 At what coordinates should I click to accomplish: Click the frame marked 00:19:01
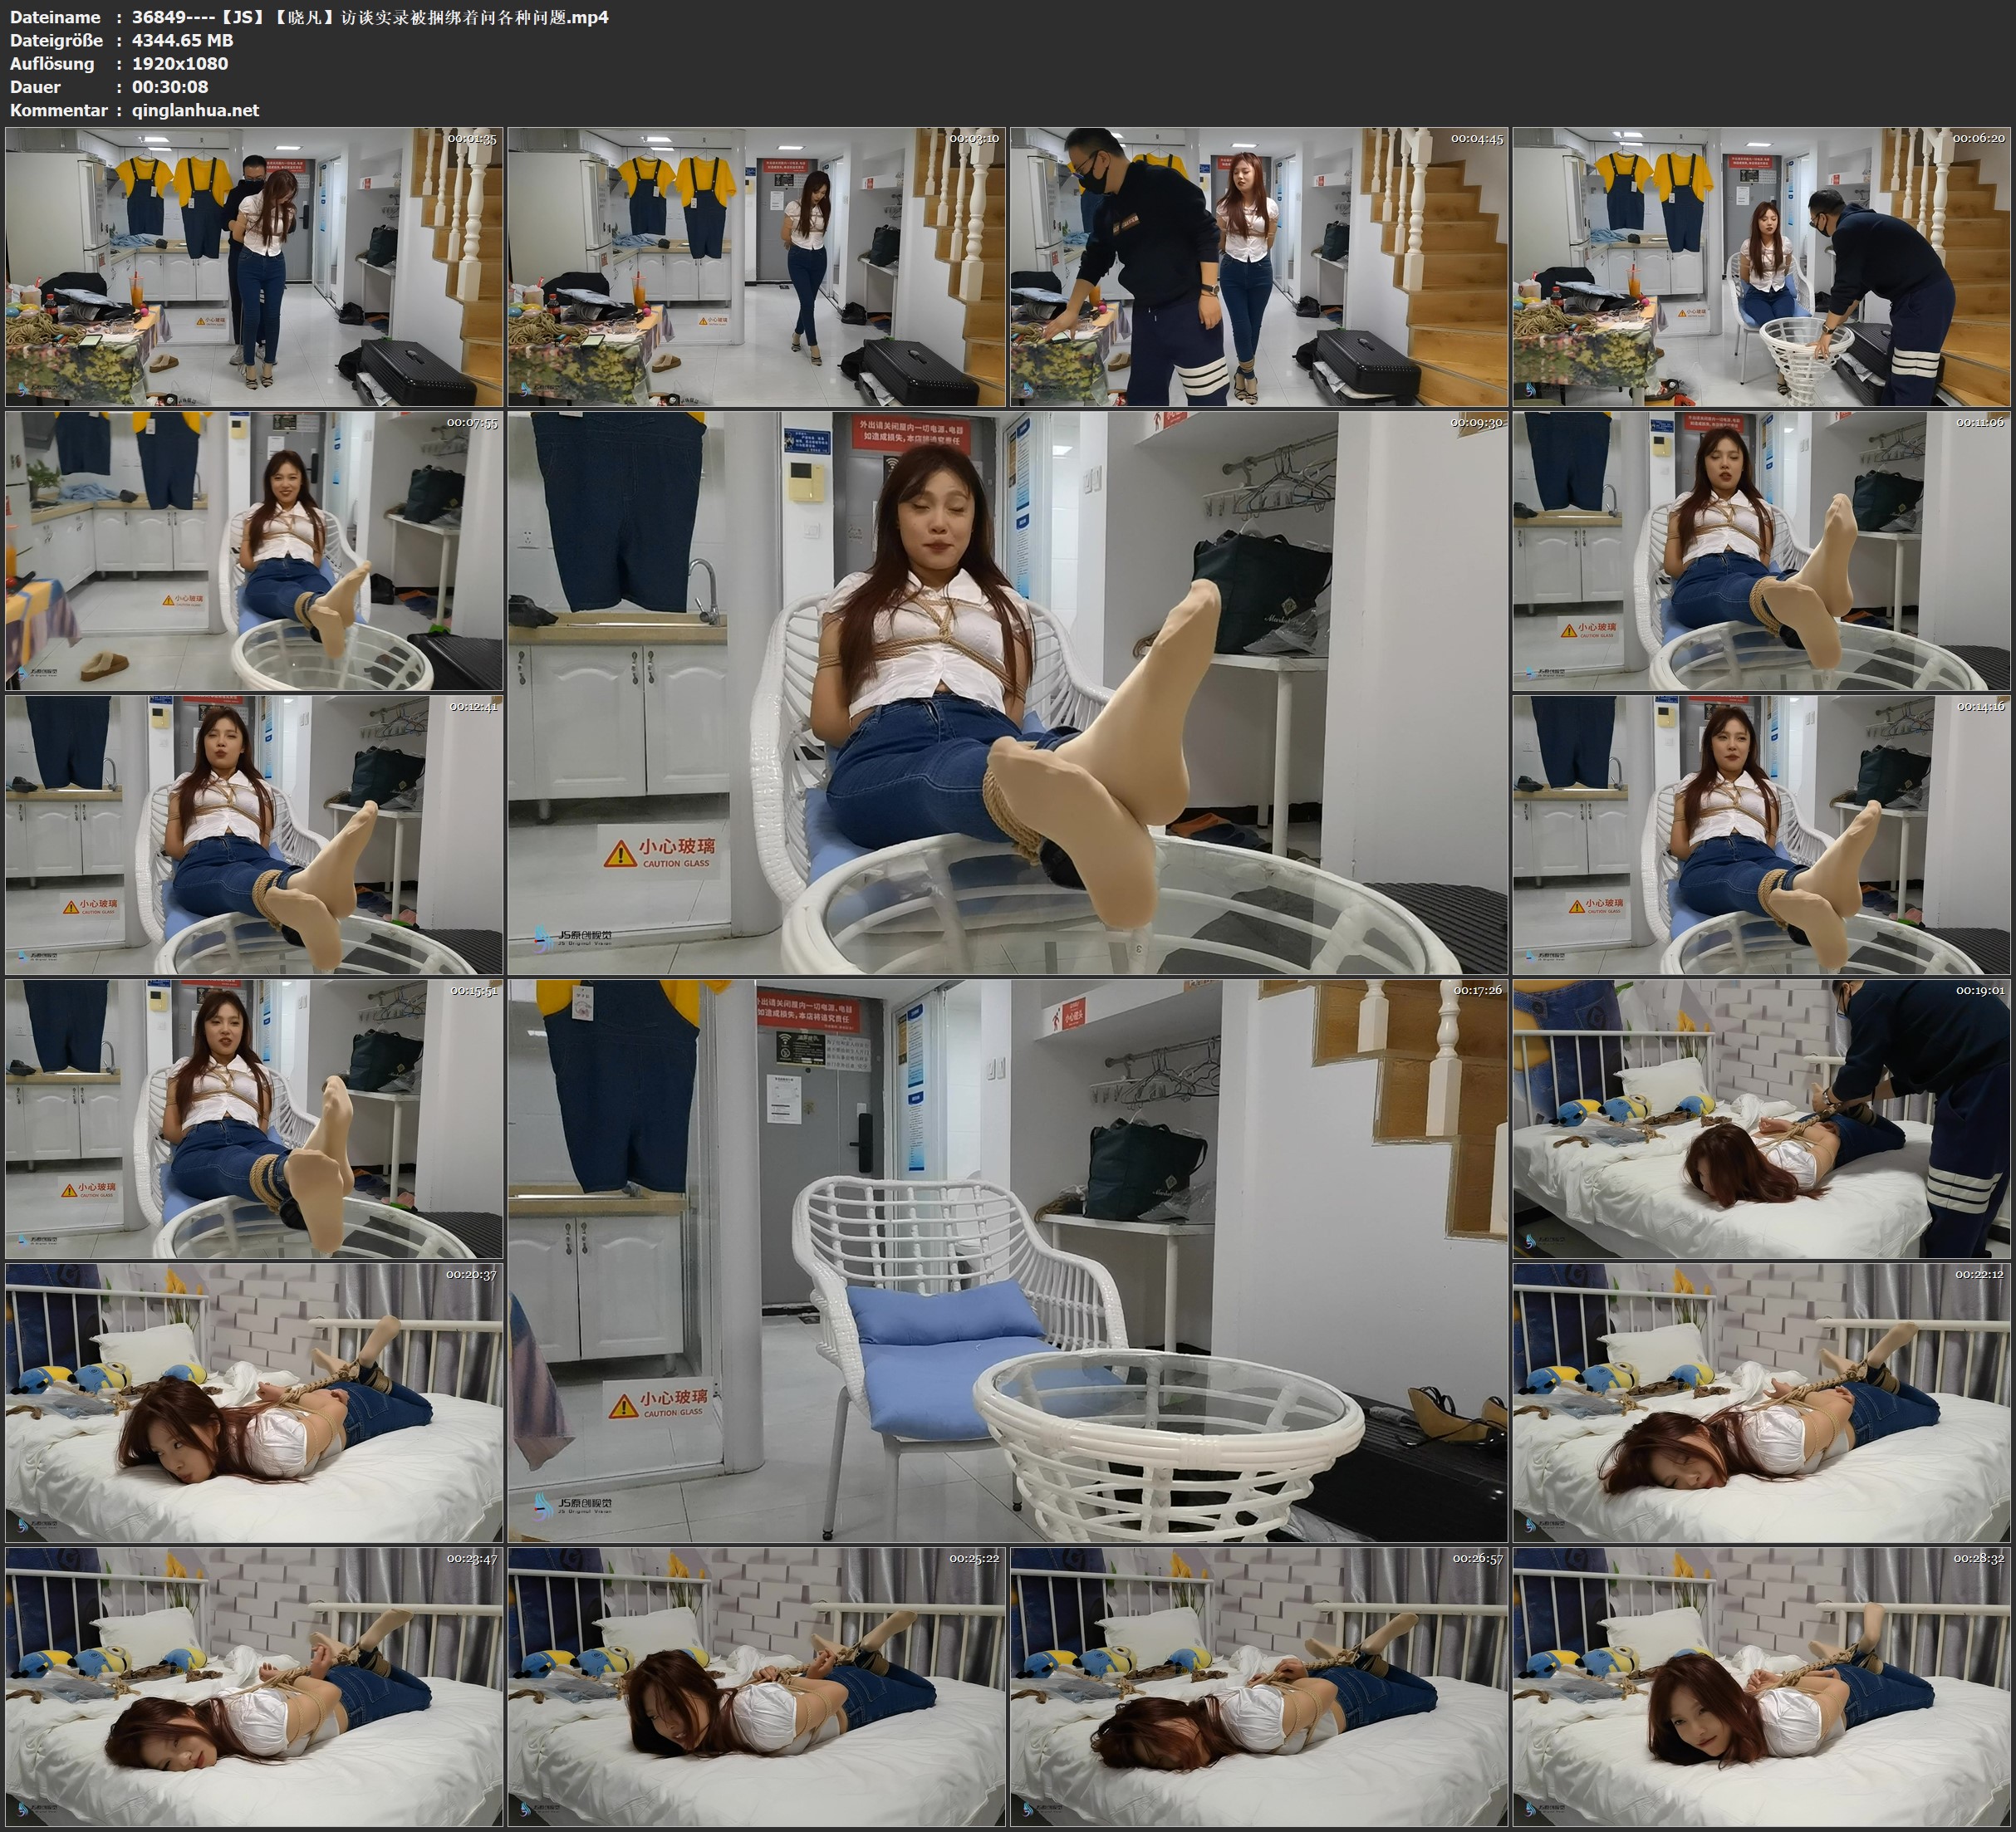click(1762, 1119)
